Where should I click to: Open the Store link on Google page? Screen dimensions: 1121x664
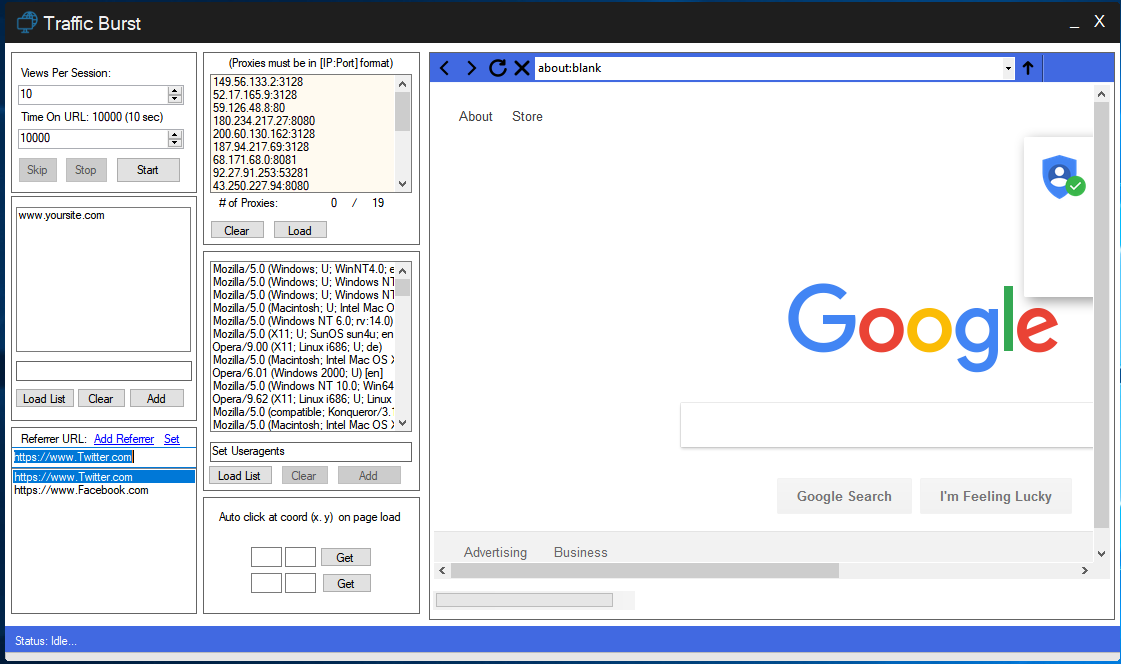click(x=527, y=116)
